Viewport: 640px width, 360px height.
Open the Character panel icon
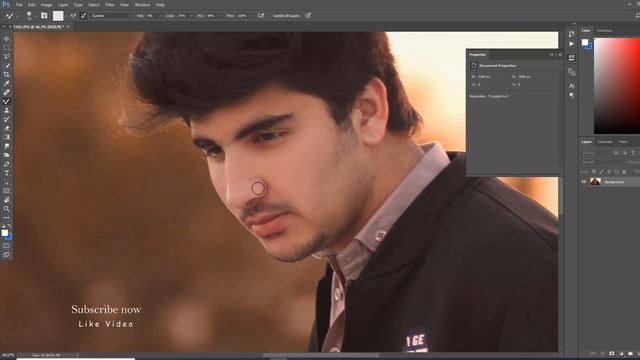(571, 86)
